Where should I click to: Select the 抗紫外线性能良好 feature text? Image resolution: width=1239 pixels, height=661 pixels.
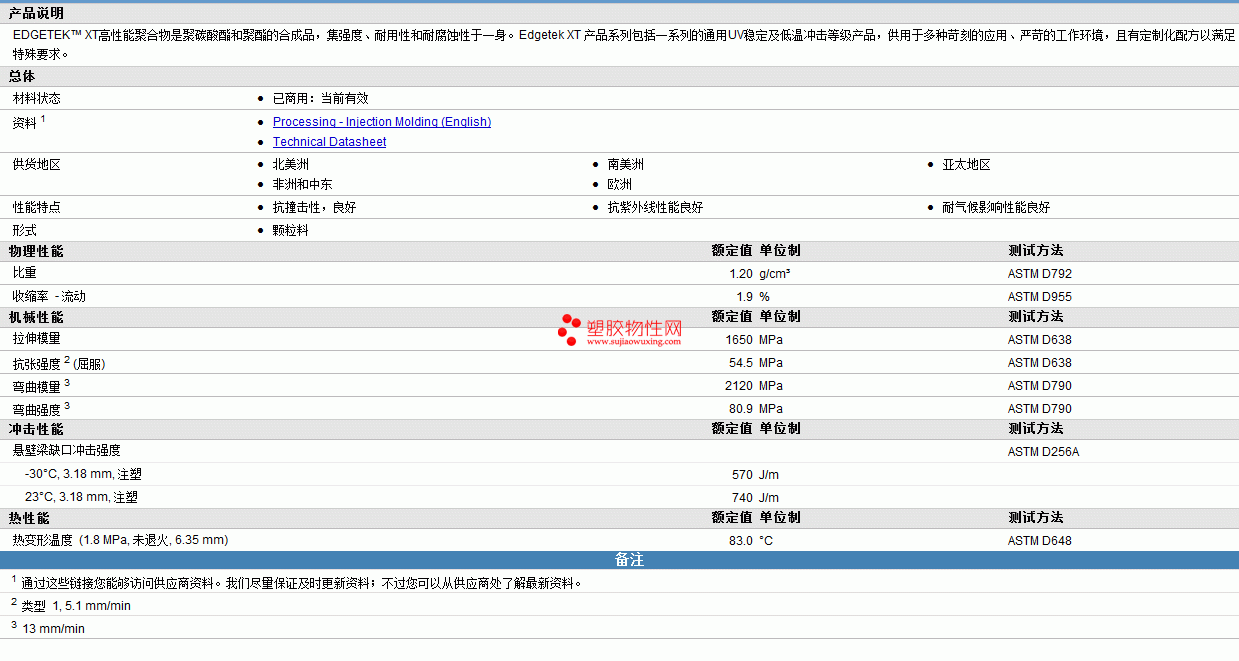[x=656, y=207]
